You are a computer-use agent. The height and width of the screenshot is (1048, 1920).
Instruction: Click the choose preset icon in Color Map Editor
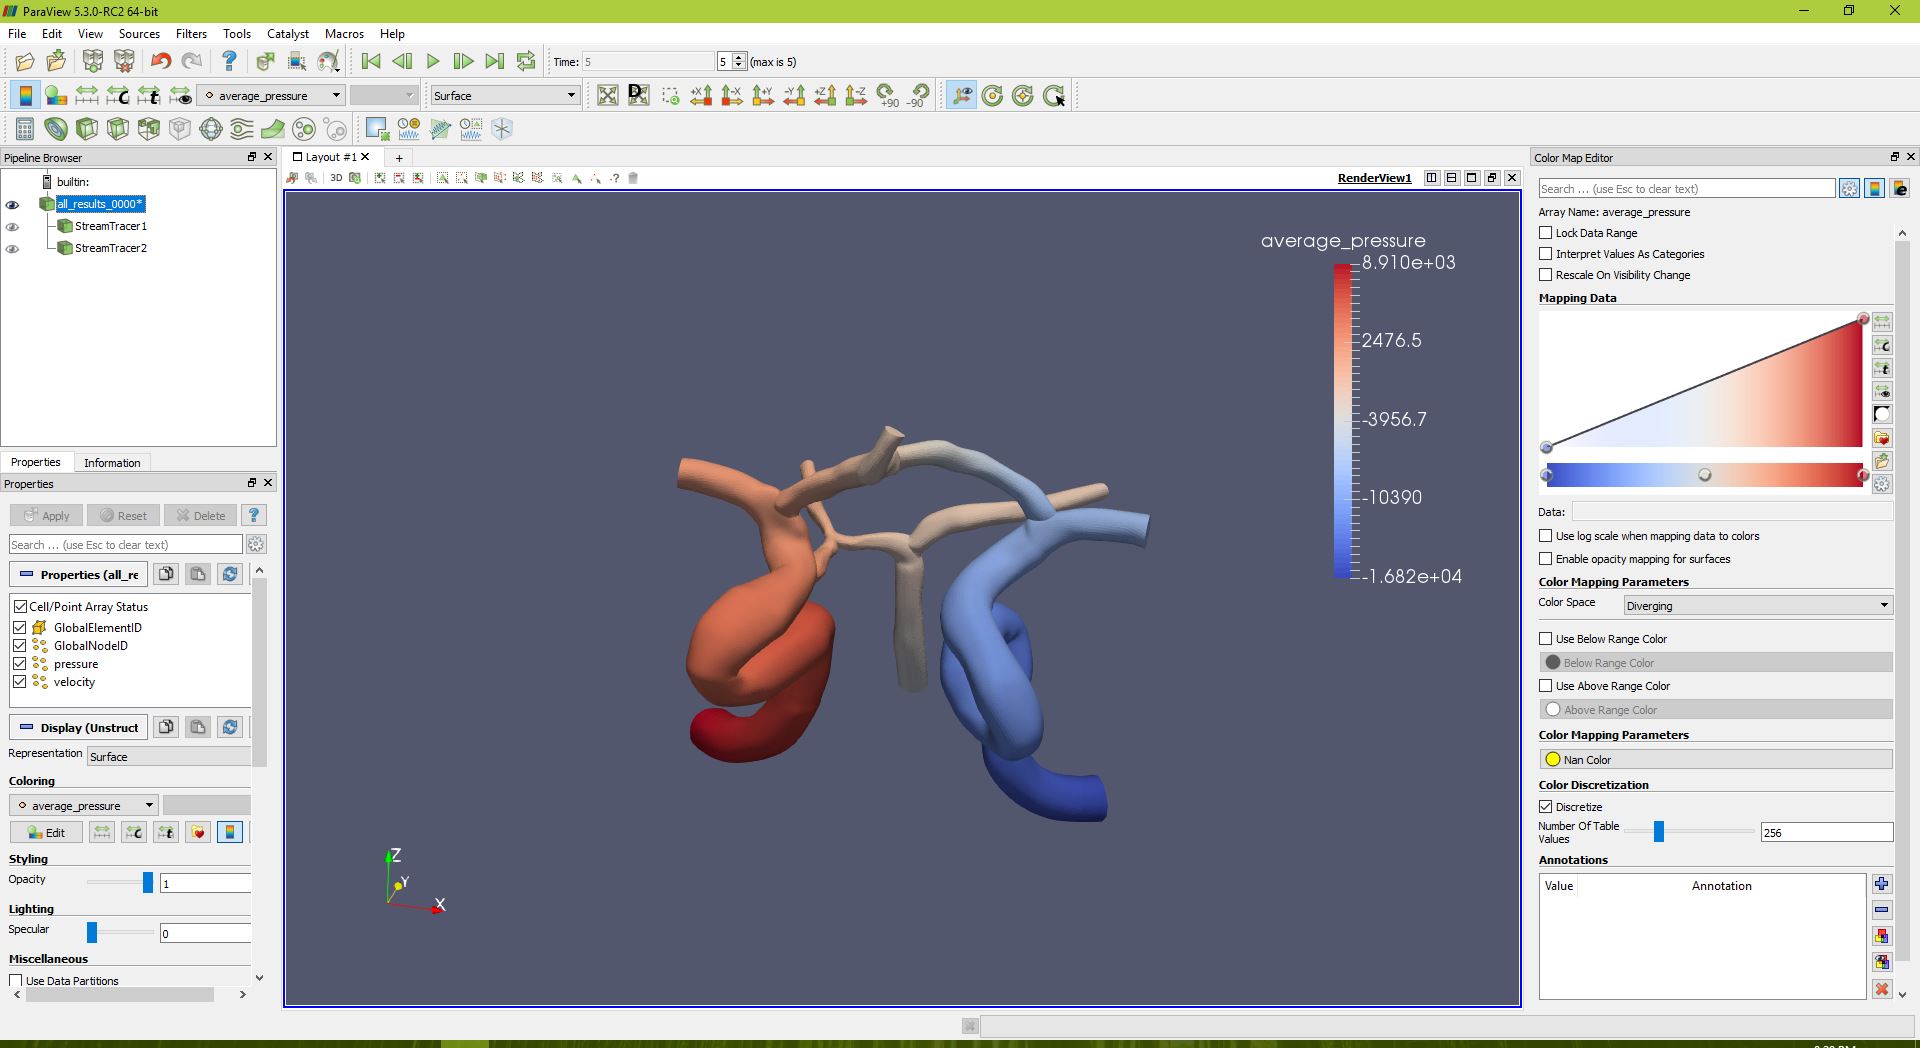pyautogui.click(x=1882, y=438)
